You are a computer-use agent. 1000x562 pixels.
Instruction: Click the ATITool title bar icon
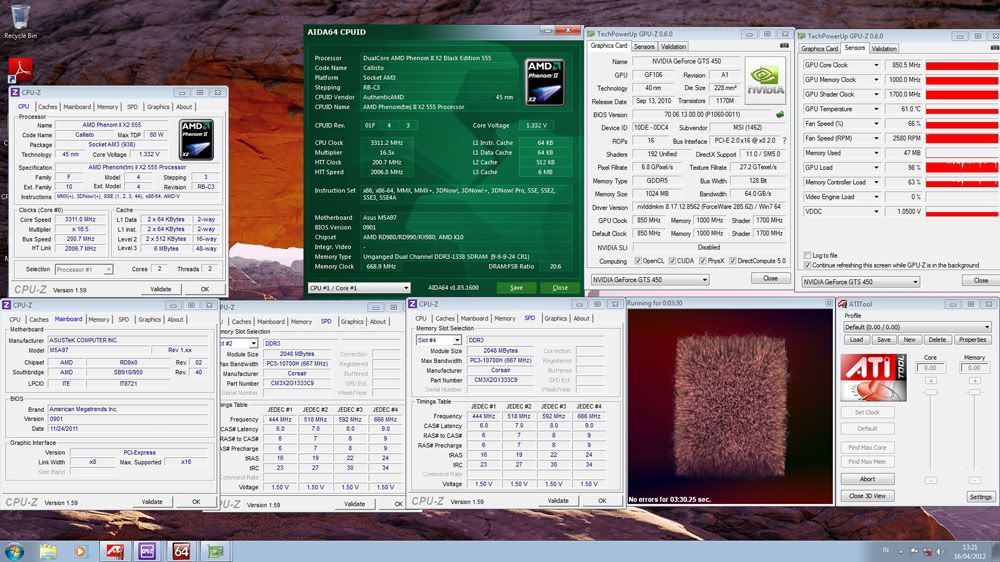842,304
